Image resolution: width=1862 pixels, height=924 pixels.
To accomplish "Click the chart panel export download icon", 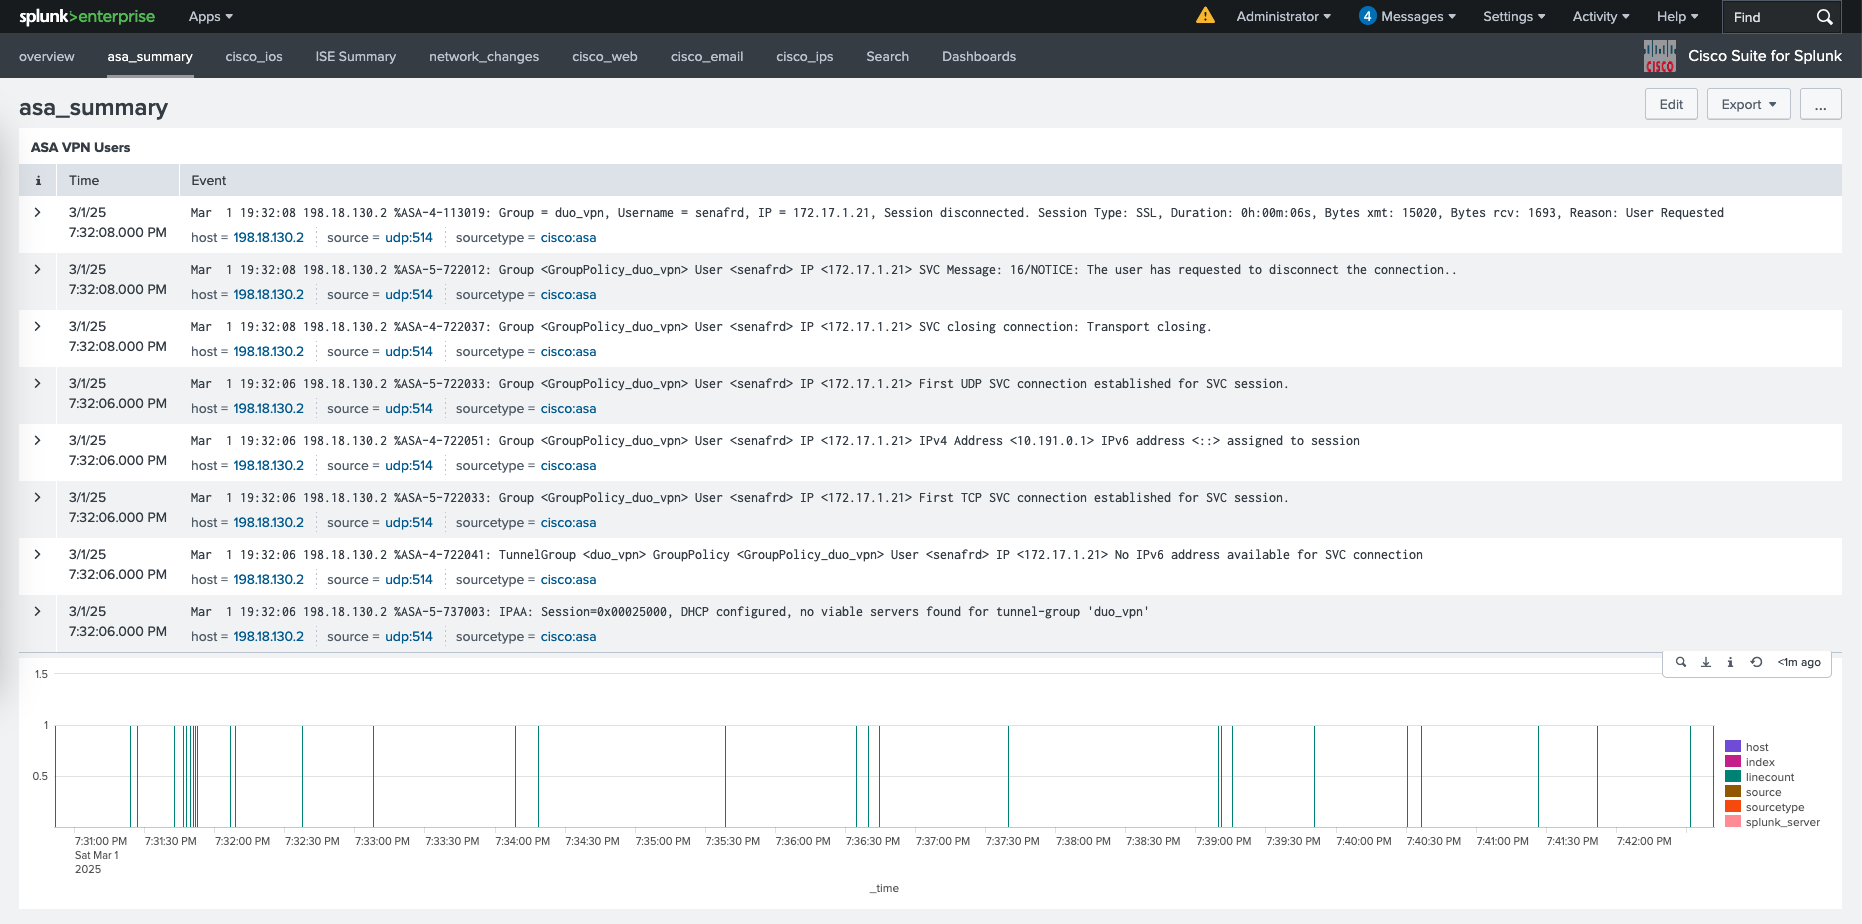I will click(x=1706, y=662).
